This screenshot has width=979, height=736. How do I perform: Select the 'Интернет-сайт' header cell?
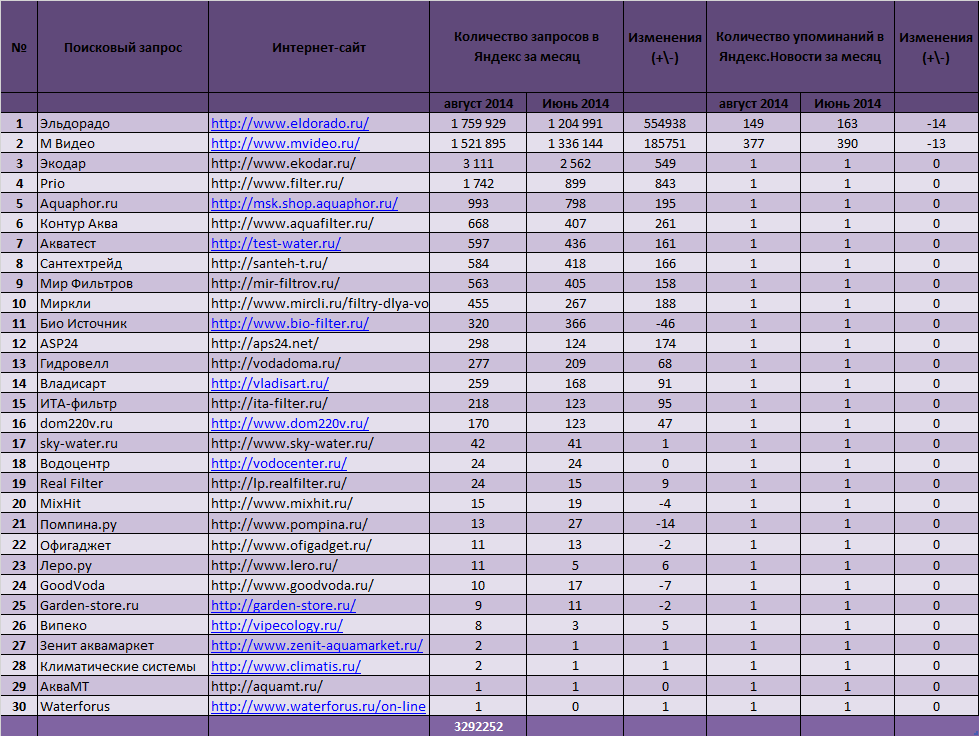[319, 47]
